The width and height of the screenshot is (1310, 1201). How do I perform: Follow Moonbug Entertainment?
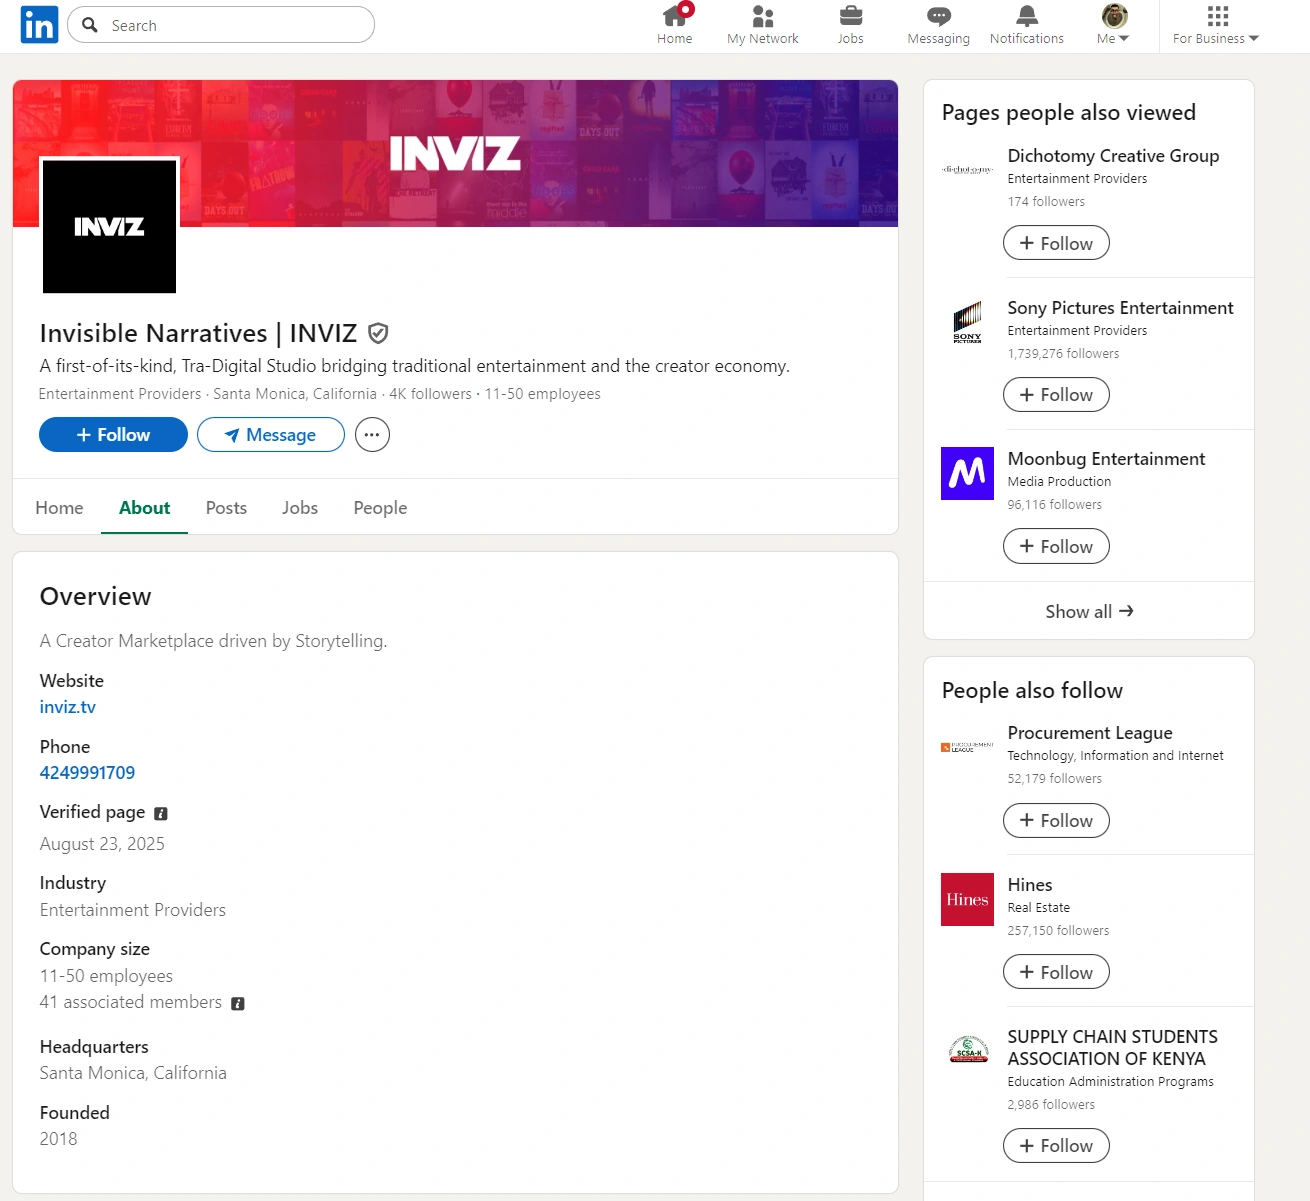(1056, 547)
